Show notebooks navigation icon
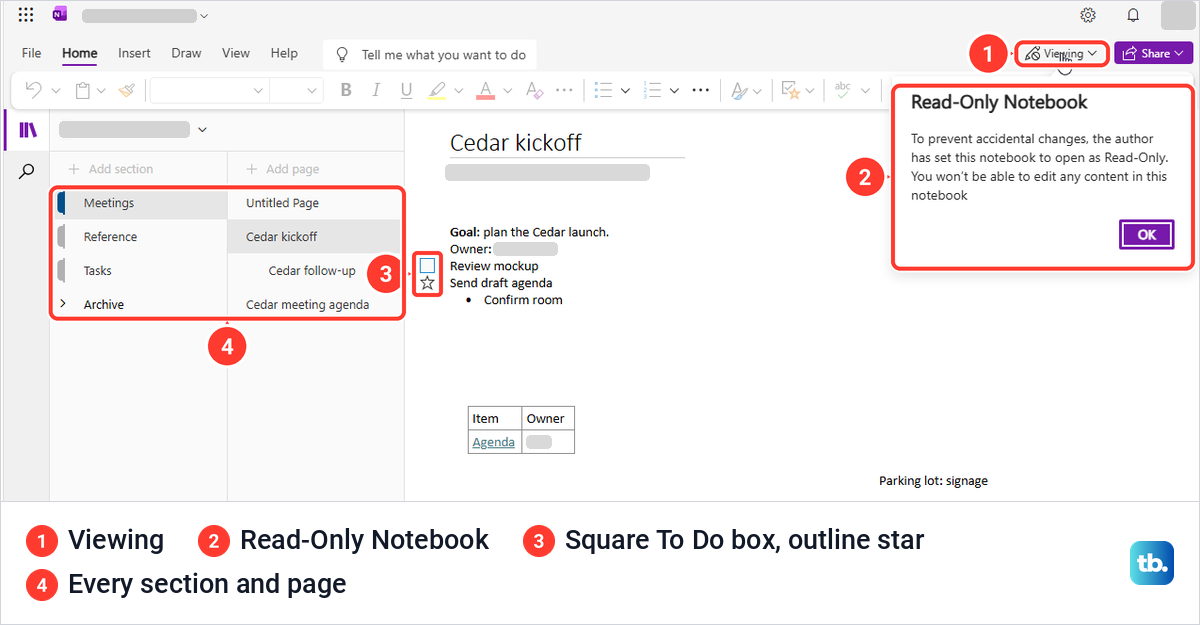The image size is (1200, 625). 27,130
